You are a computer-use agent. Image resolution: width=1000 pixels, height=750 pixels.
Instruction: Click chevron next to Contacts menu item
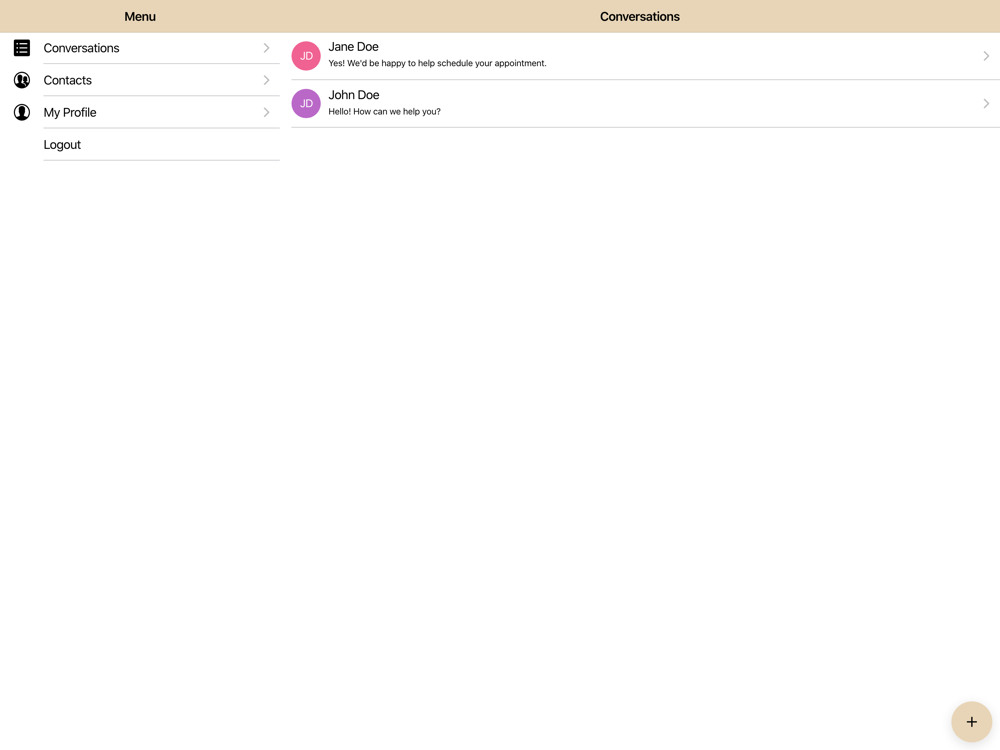tap(267, 80)
